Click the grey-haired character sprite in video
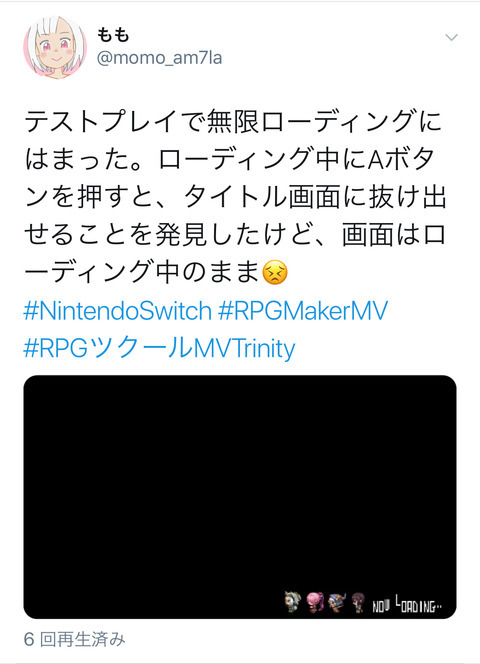Image resolution: width=480 pixels, height=664 pixels. (293, 602)
